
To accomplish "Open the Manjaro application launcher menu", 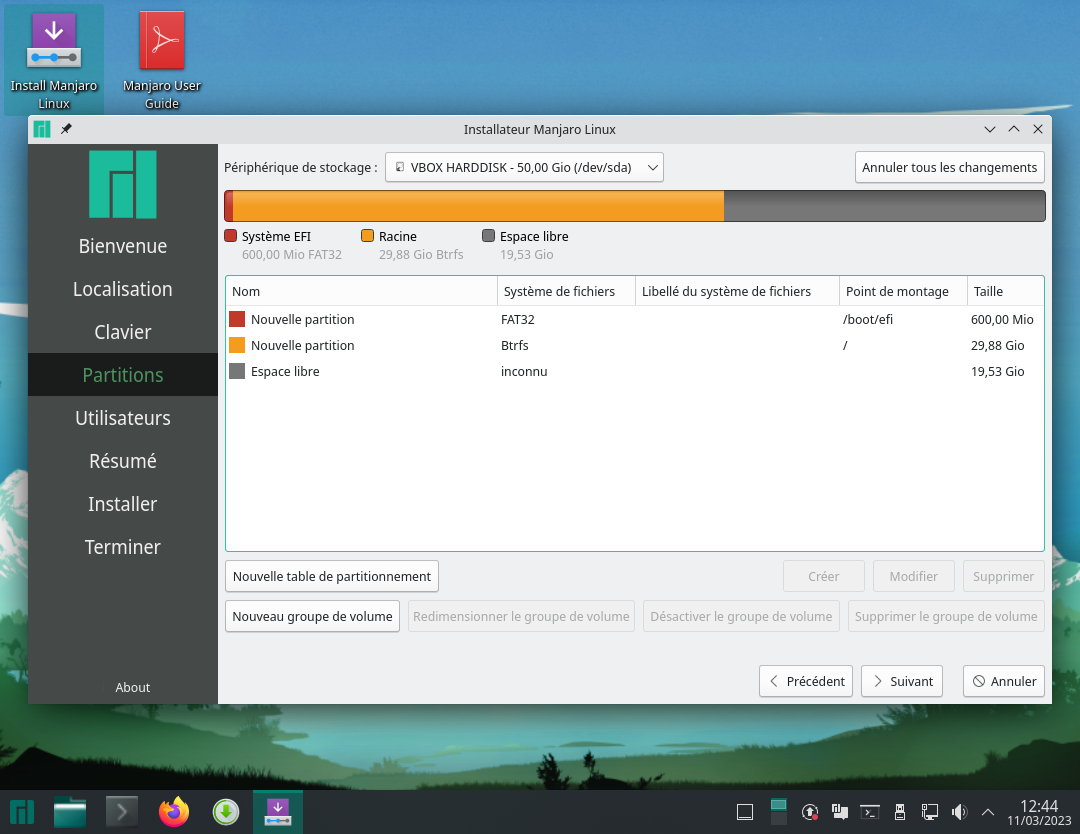I will [21, 812].
